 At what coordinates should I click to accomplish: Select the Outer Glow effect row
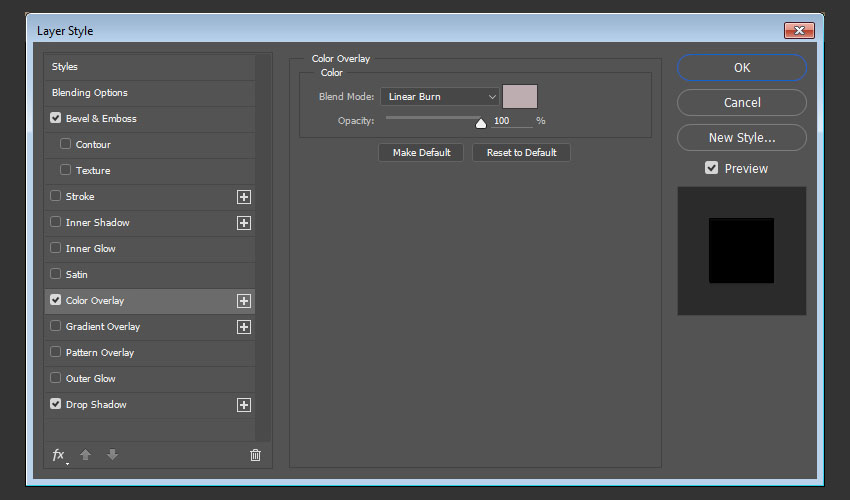(91, 379)
